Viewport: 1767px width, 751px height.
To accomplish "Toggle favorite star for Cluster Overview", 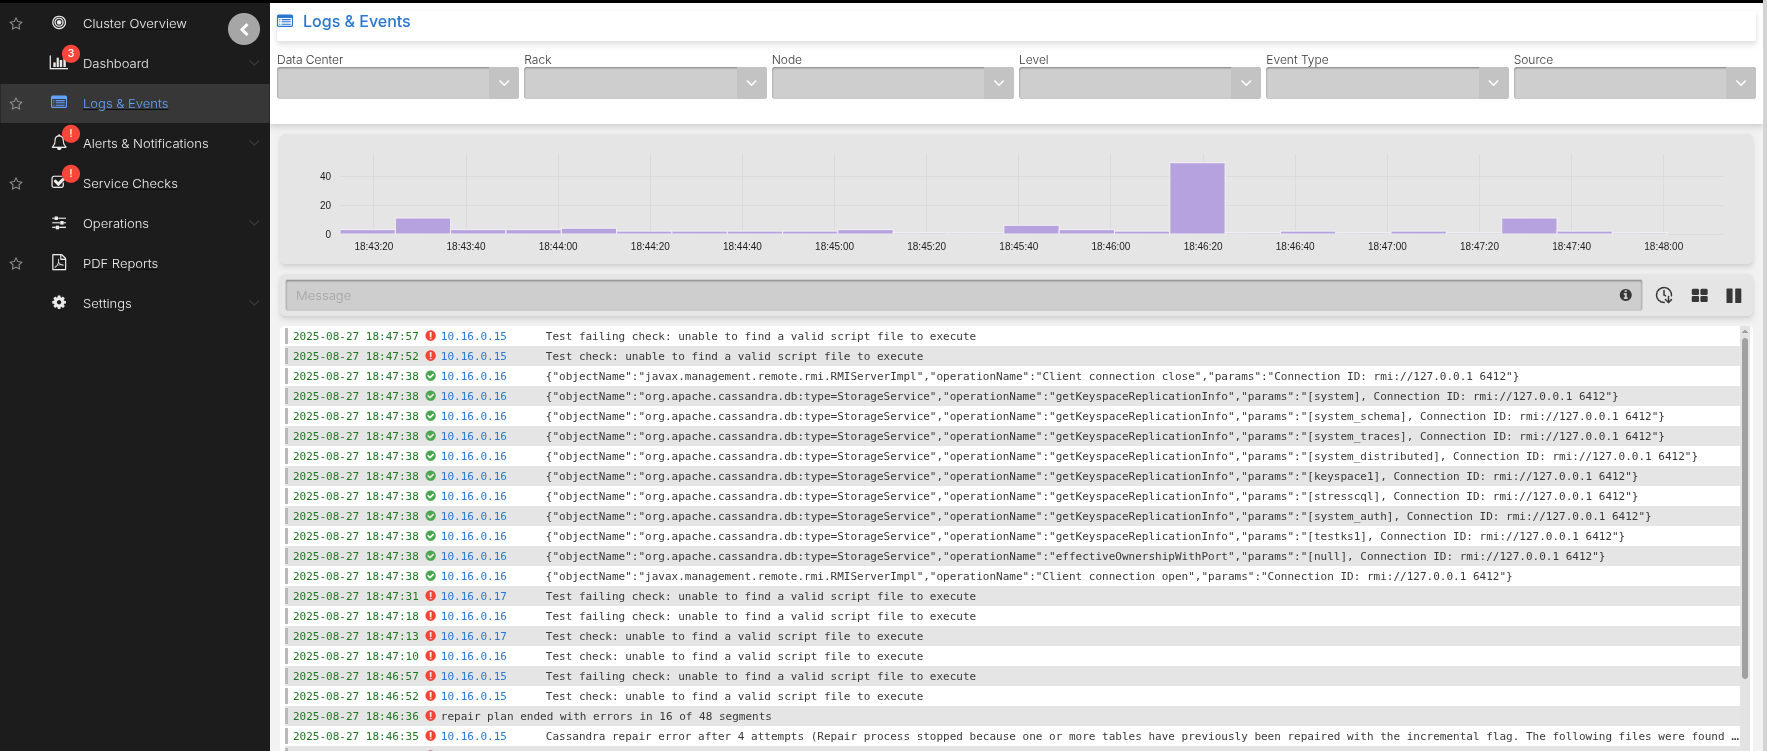I will 16,23.
